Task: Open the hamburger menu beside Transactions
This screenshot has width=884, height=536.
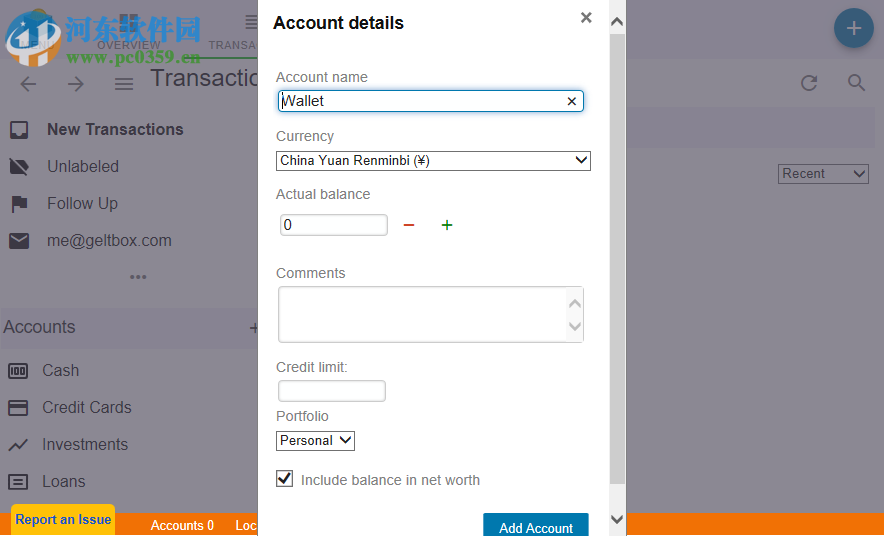Action: (x=124, y=84)
